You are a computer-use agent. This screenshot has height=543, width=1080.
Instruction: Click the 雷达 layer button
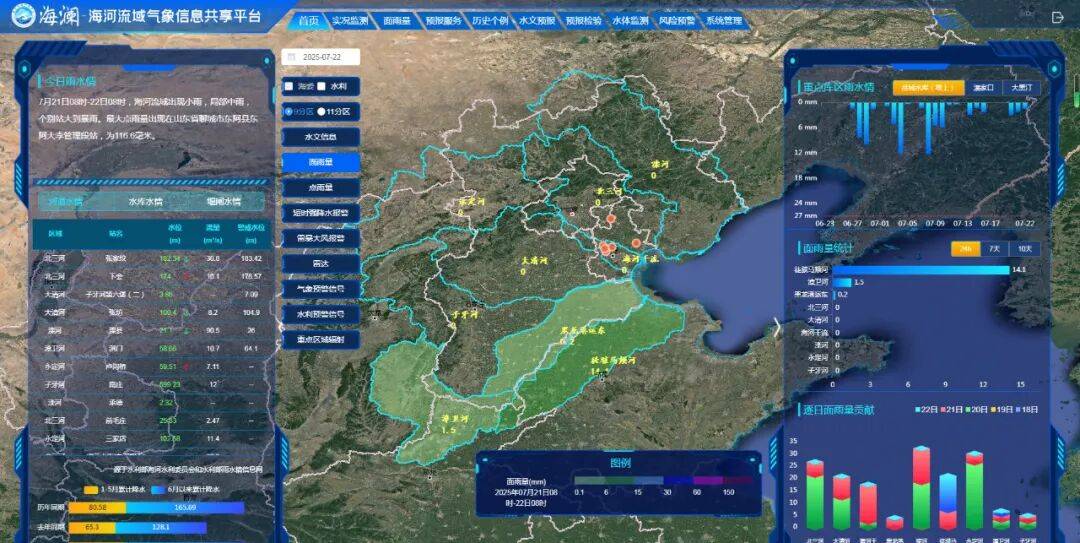point(321,264)
